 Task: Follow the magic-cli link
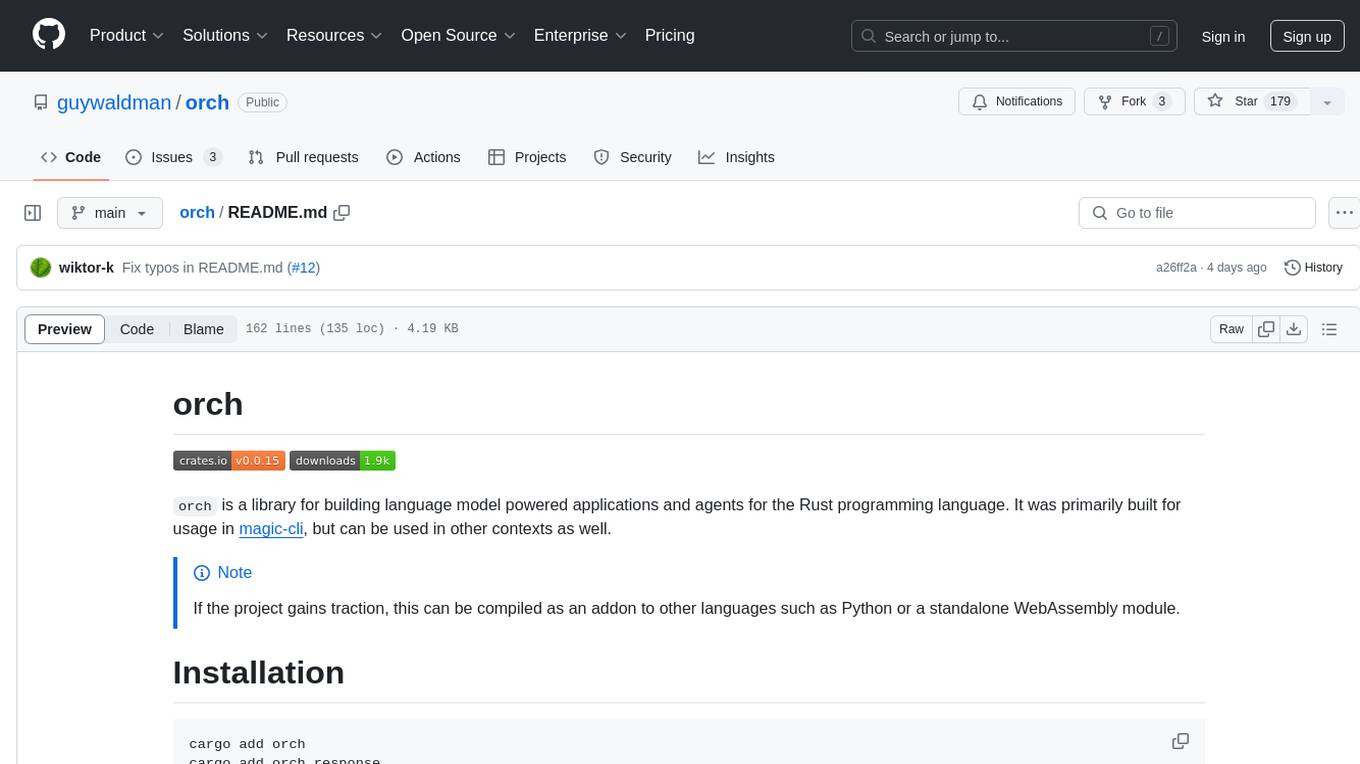pos(271,528)
